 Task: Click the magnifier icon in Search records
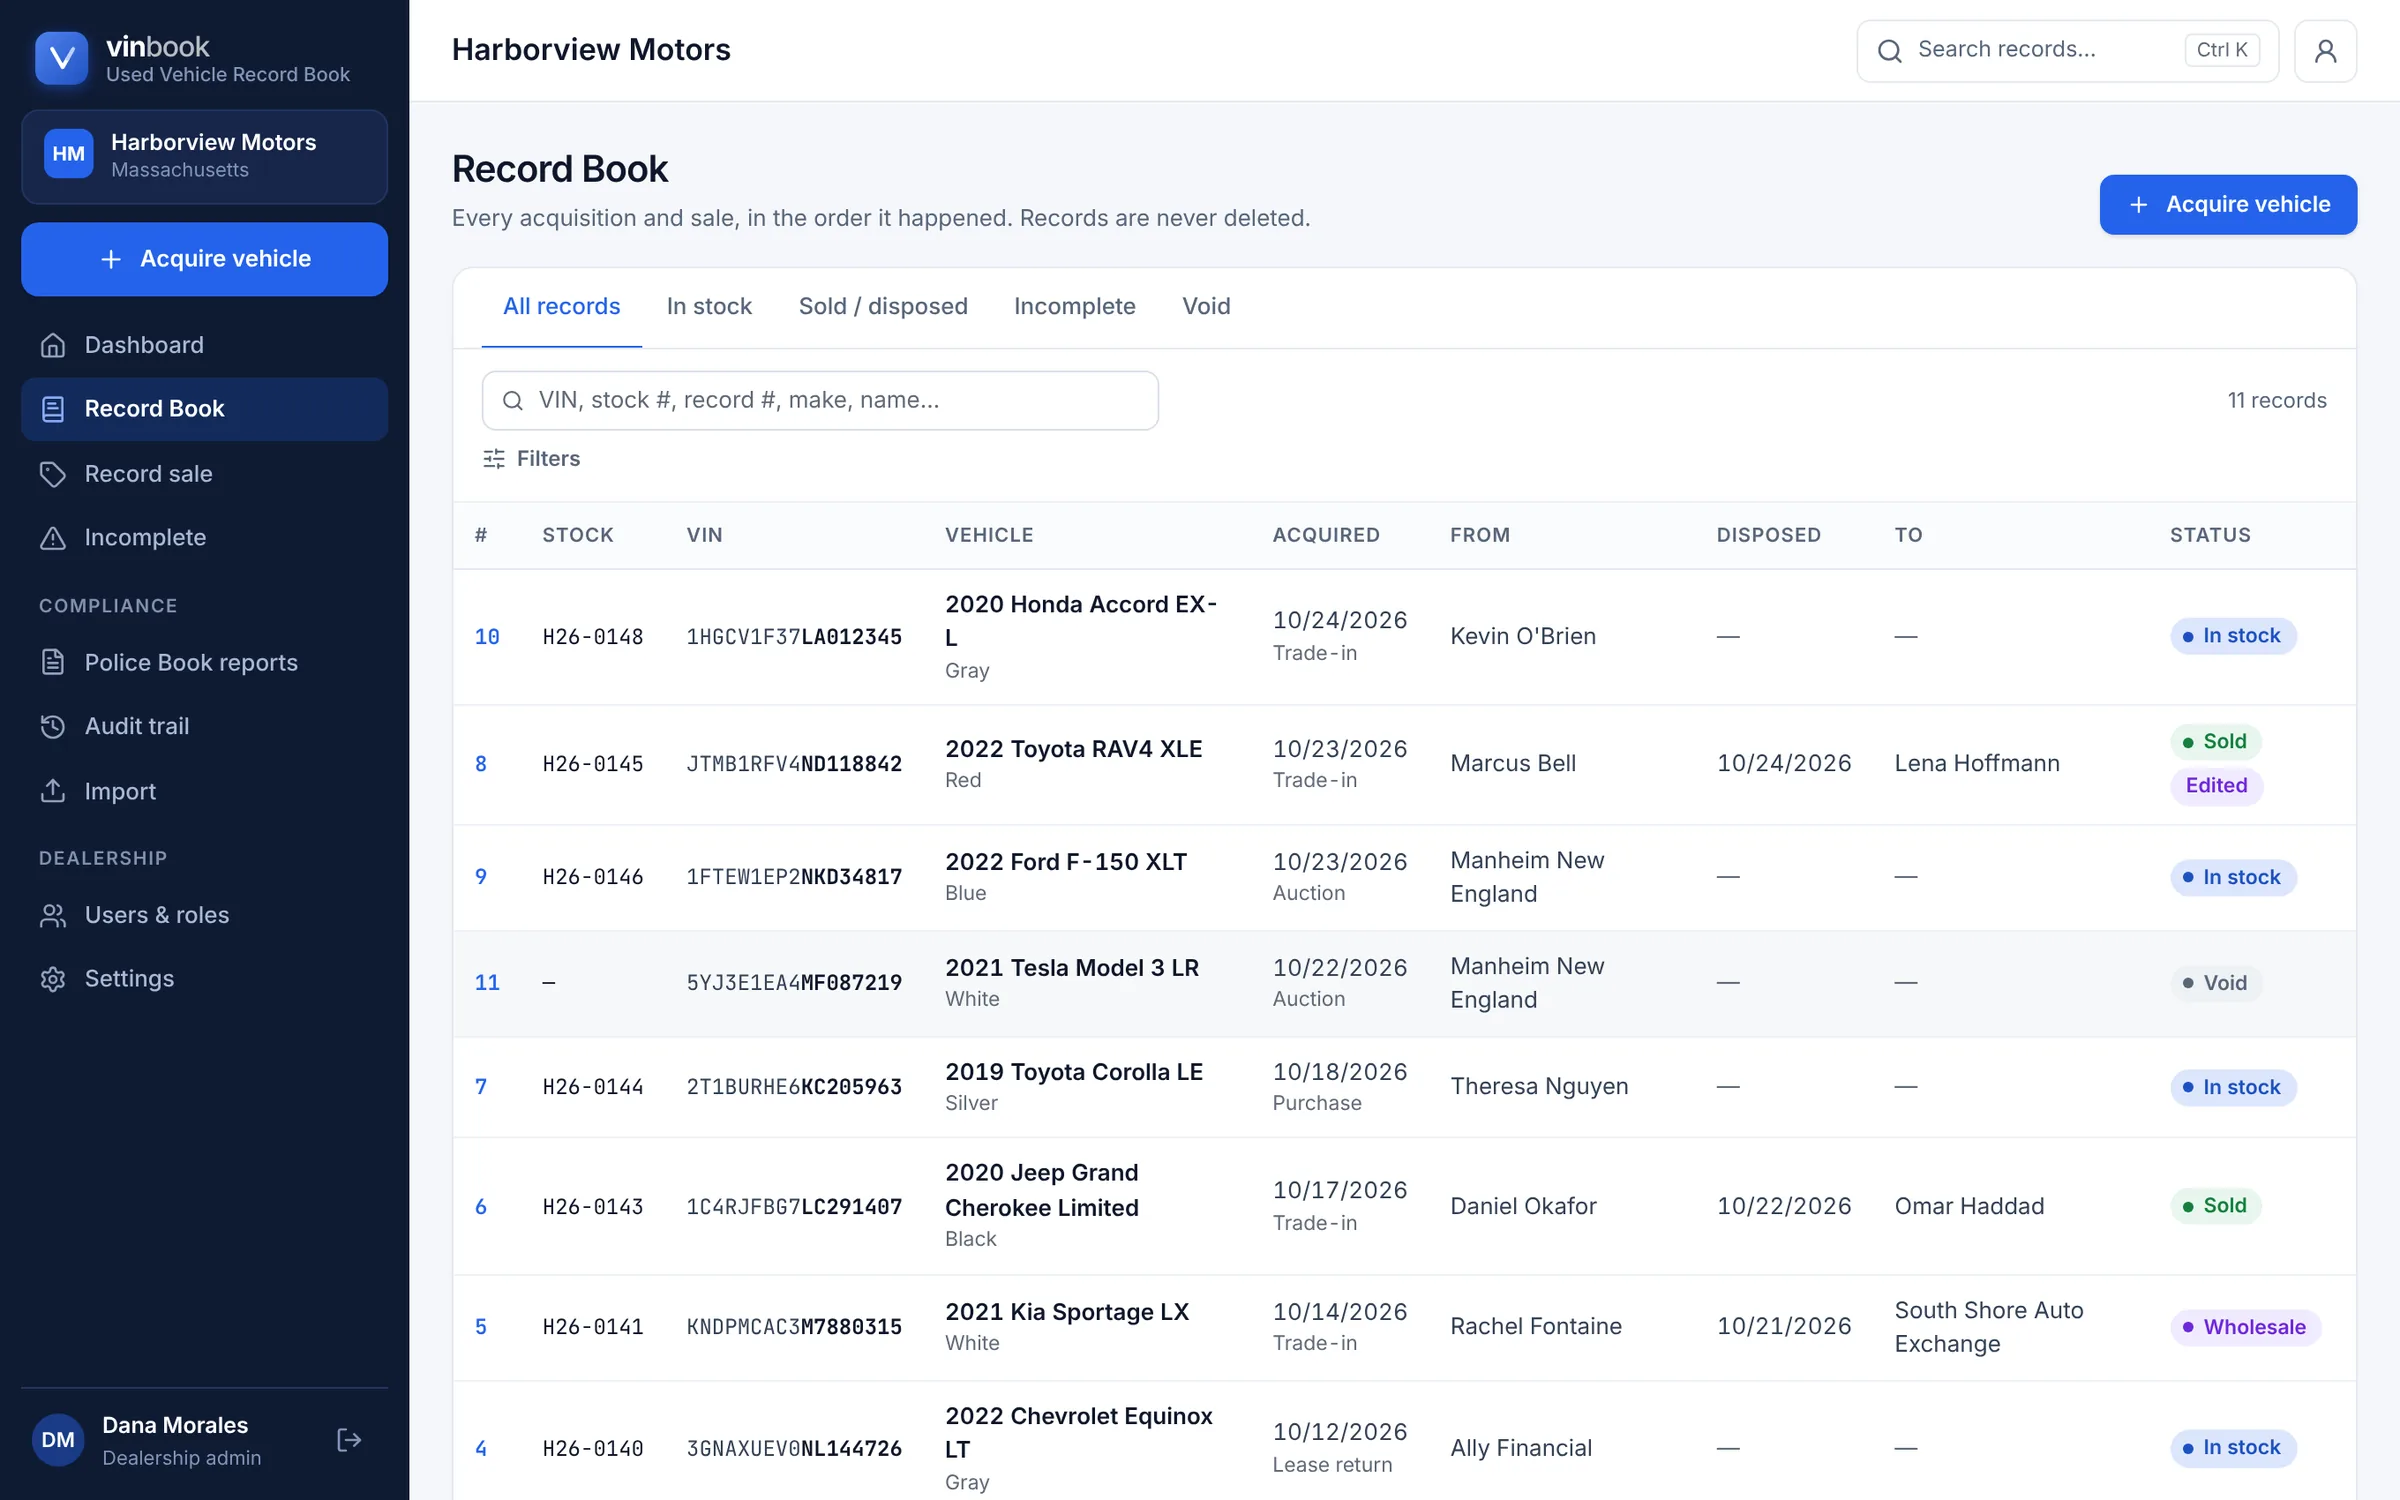(1889, 51)
